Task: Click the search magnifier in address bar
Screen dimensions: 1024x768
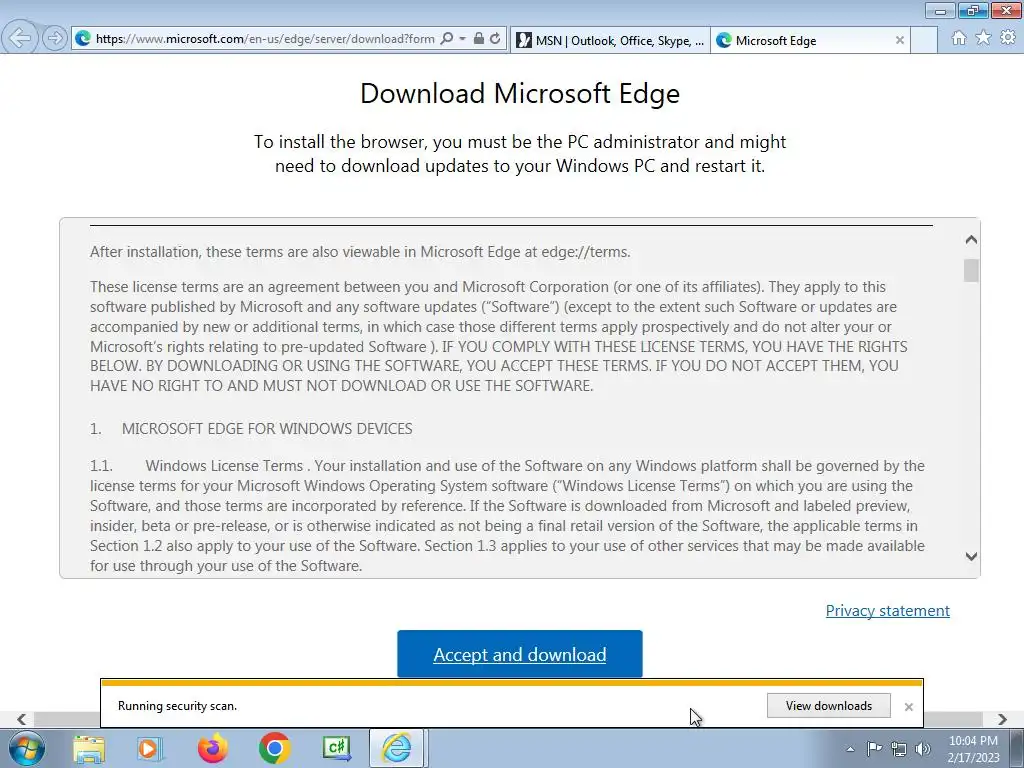Action: tap(447, 39)
